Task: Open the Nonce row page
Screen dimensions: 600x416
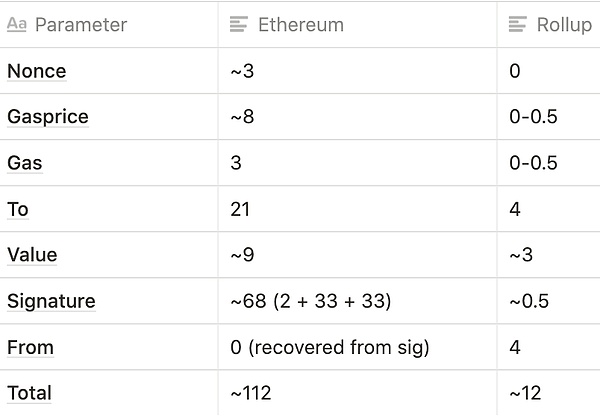Action: tap(36, 71)
